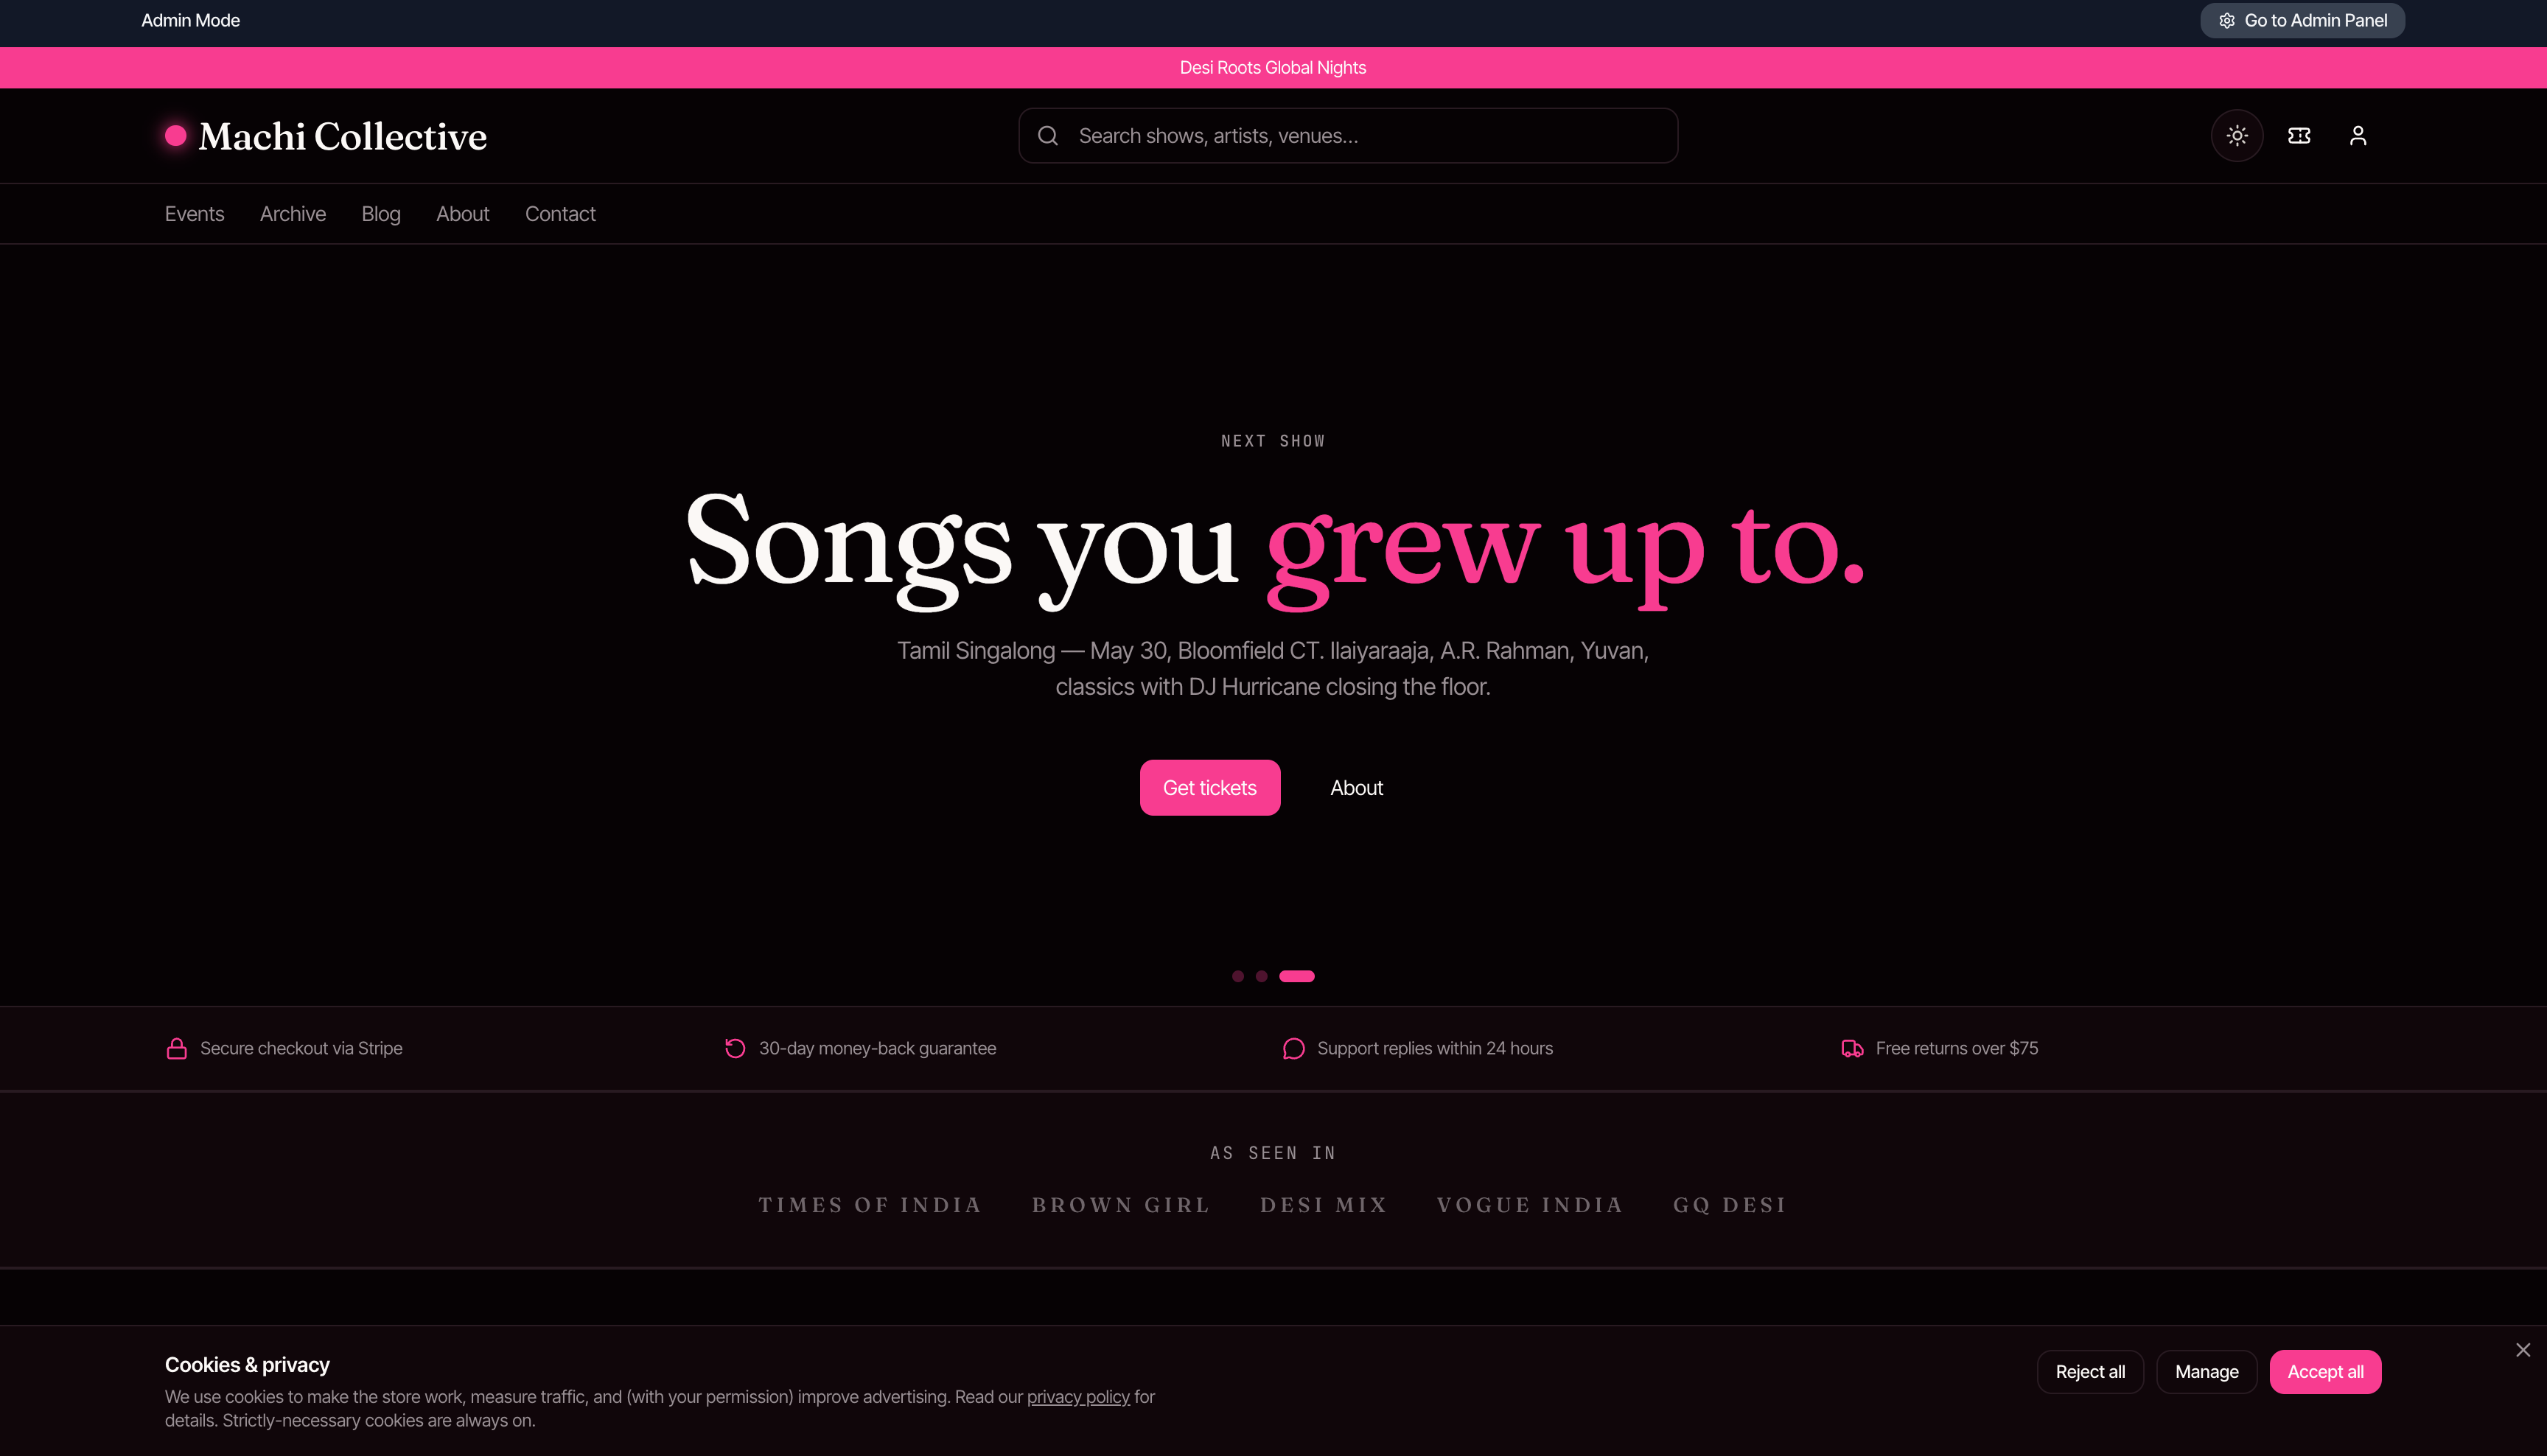2547x1456 pixels.
Task: Click the BROWN GIRL logo text
Action: point(1120,1205)
